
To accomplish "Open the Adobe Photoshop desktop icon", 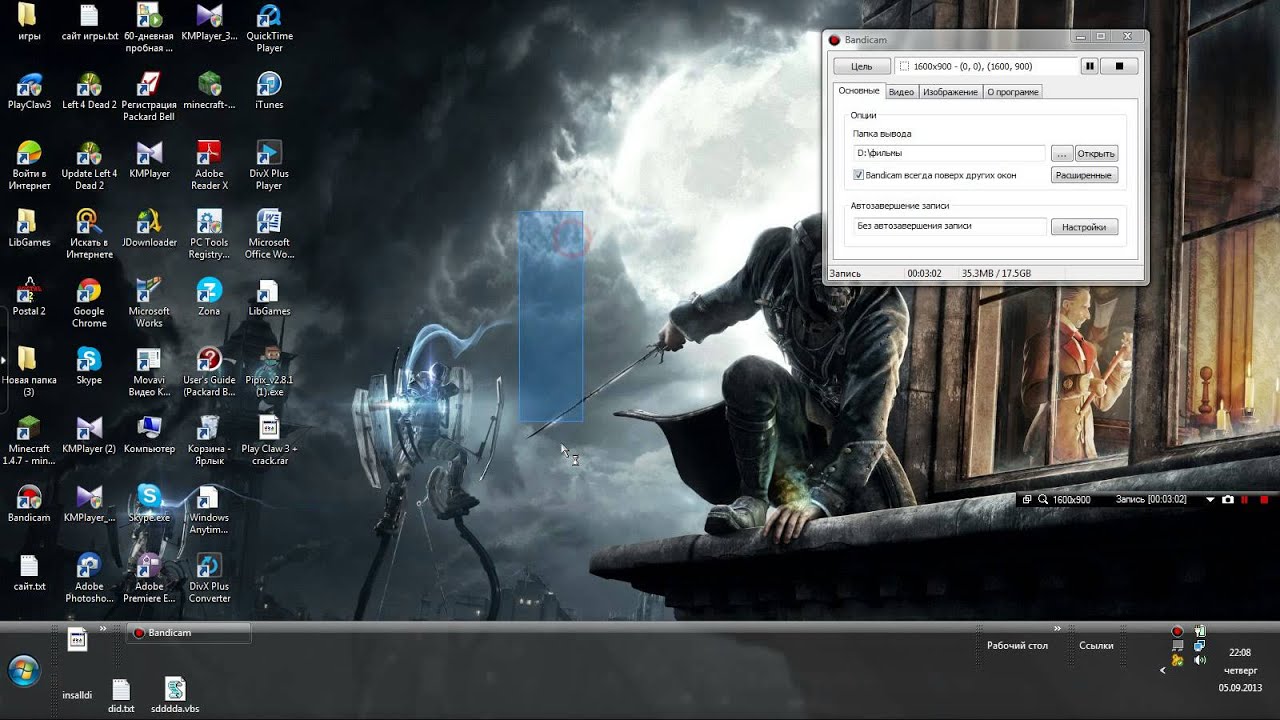I will [x=89, y=577].
